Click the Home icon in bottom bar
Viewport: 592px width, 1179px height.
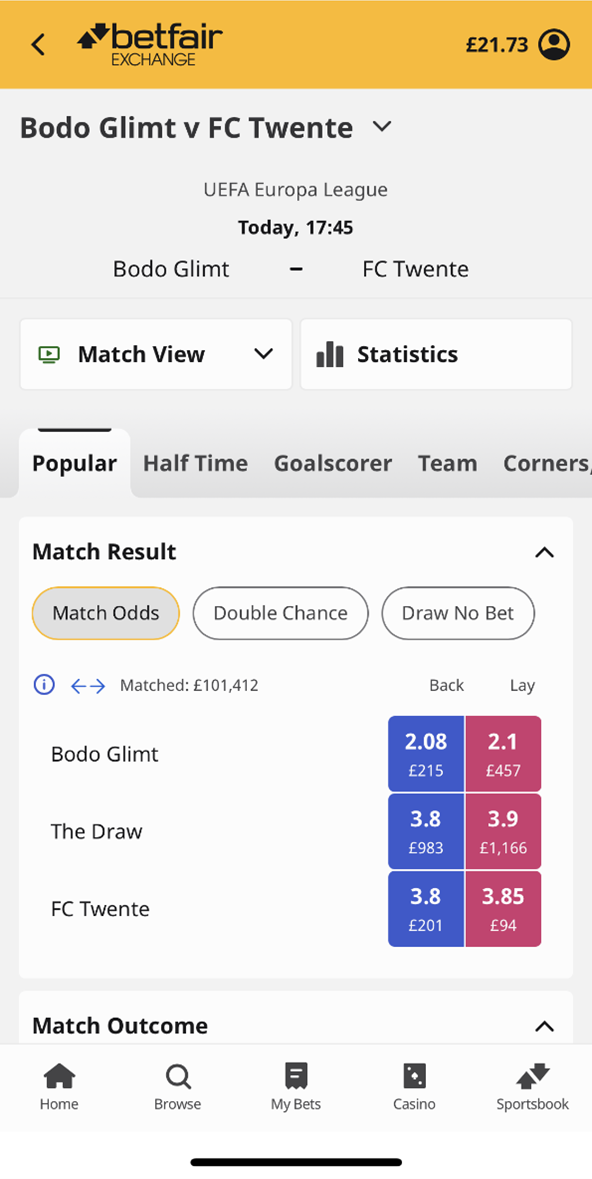[59, 1077]
